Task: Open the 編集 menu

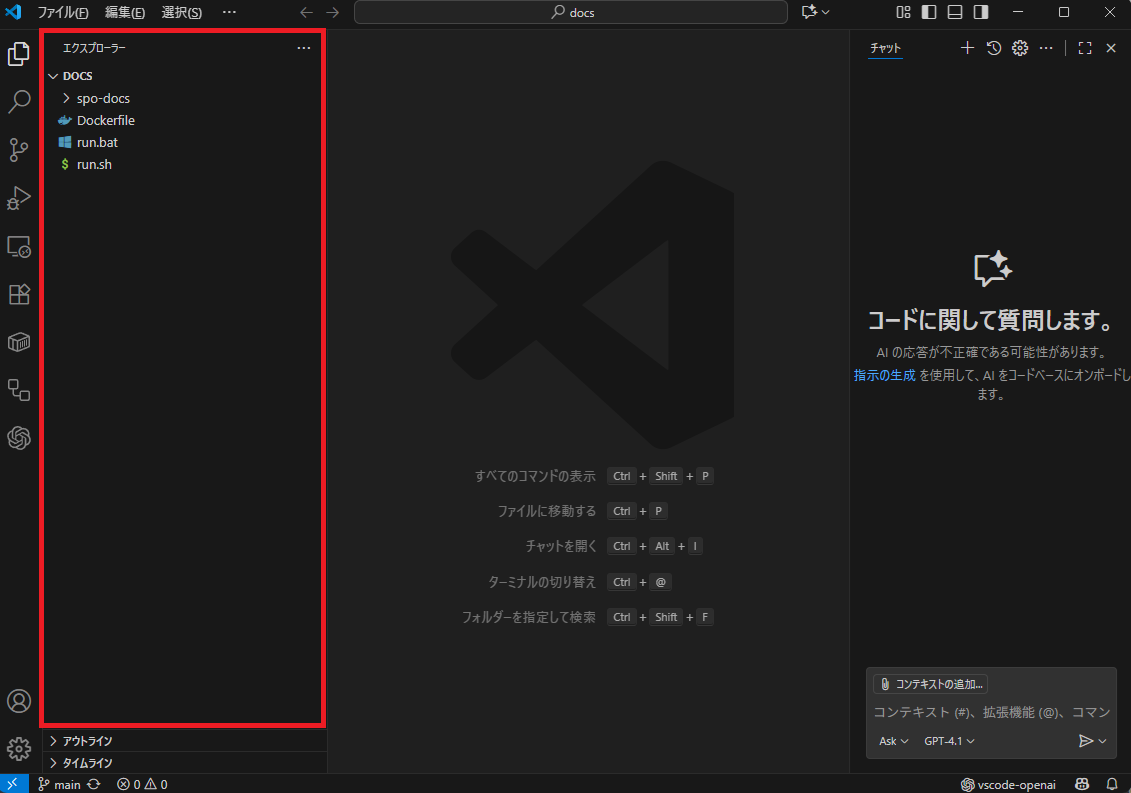Action: 124,13
